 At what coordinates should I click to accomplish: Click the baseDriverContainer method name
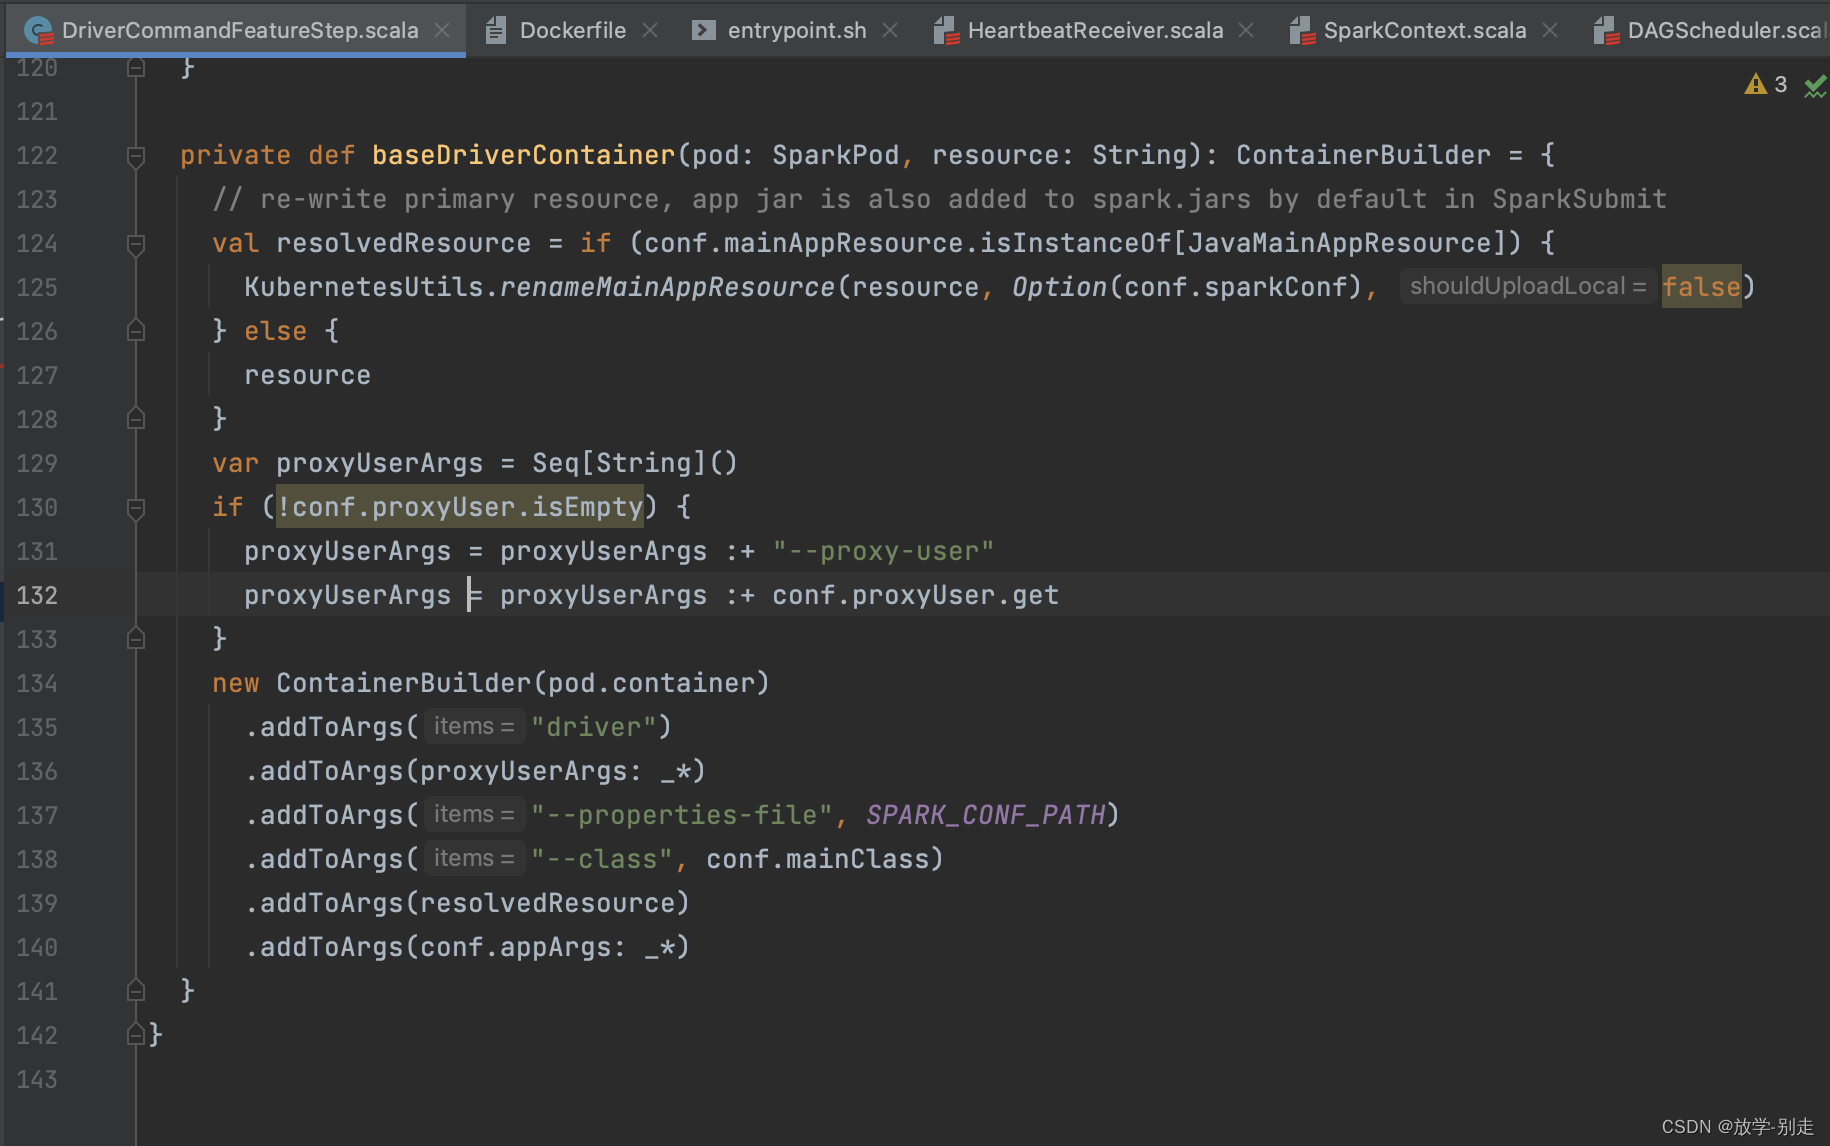523,155
